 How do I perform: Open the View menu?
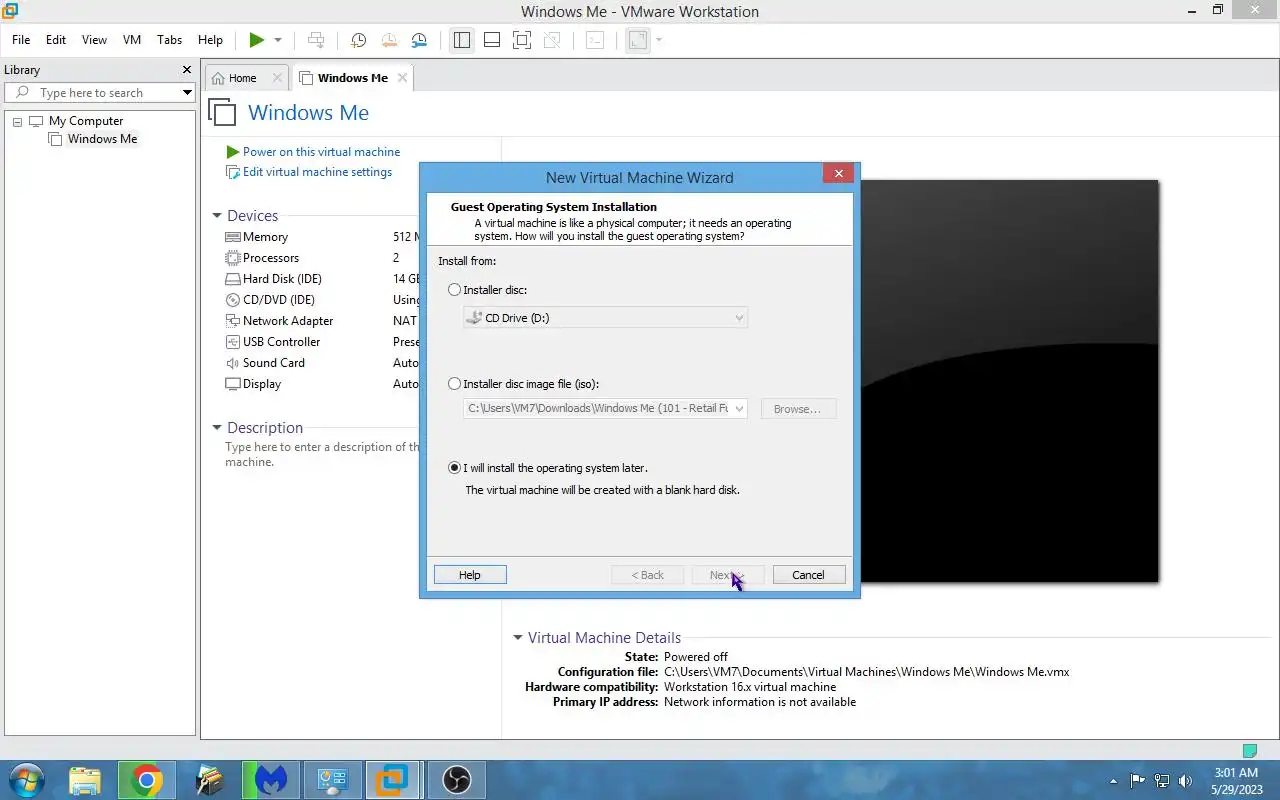point(94,40)
